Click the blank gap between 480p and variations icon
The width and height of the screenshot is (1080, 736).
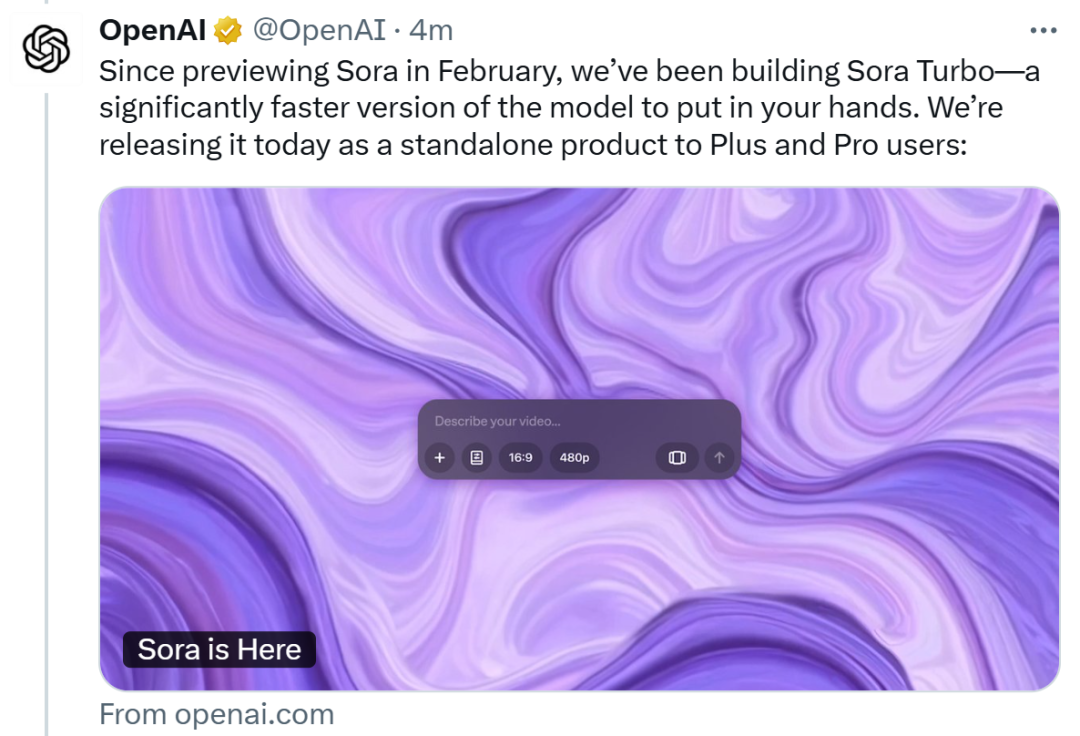click(627, 458)
